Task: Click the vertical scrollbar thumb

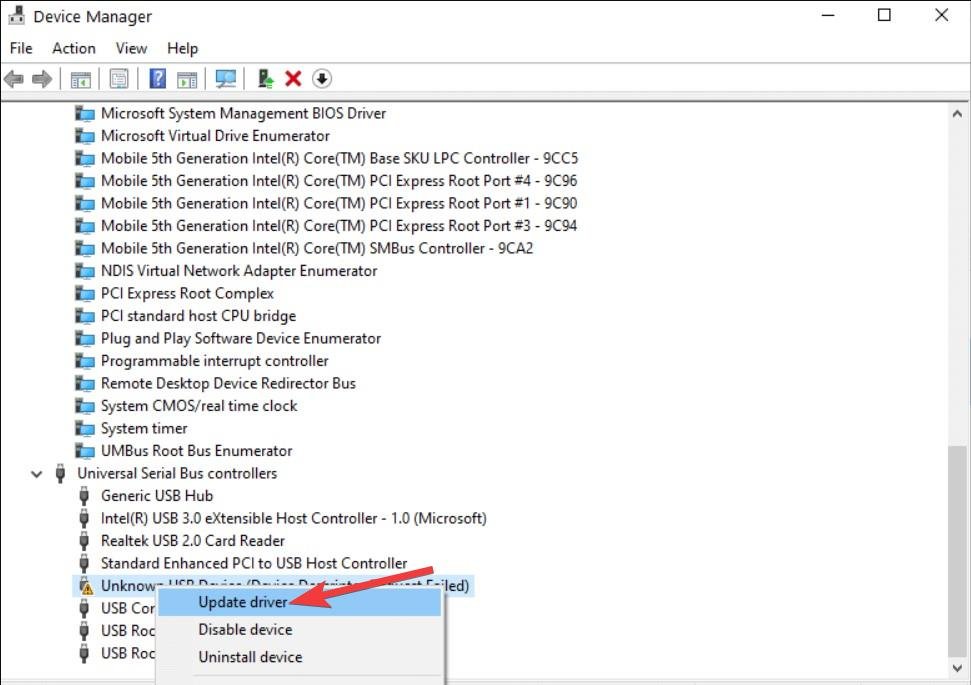Action: click(x=957, y=549)
